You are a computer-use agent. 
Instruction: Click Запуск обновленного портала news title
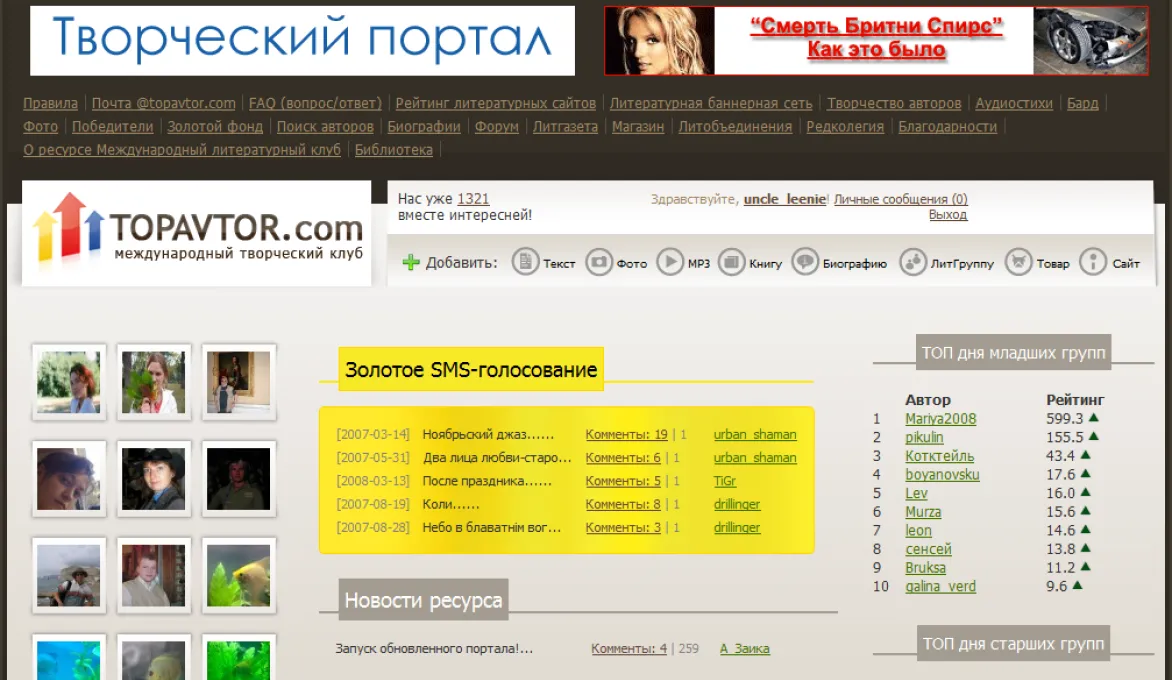(x=434, y=649)
